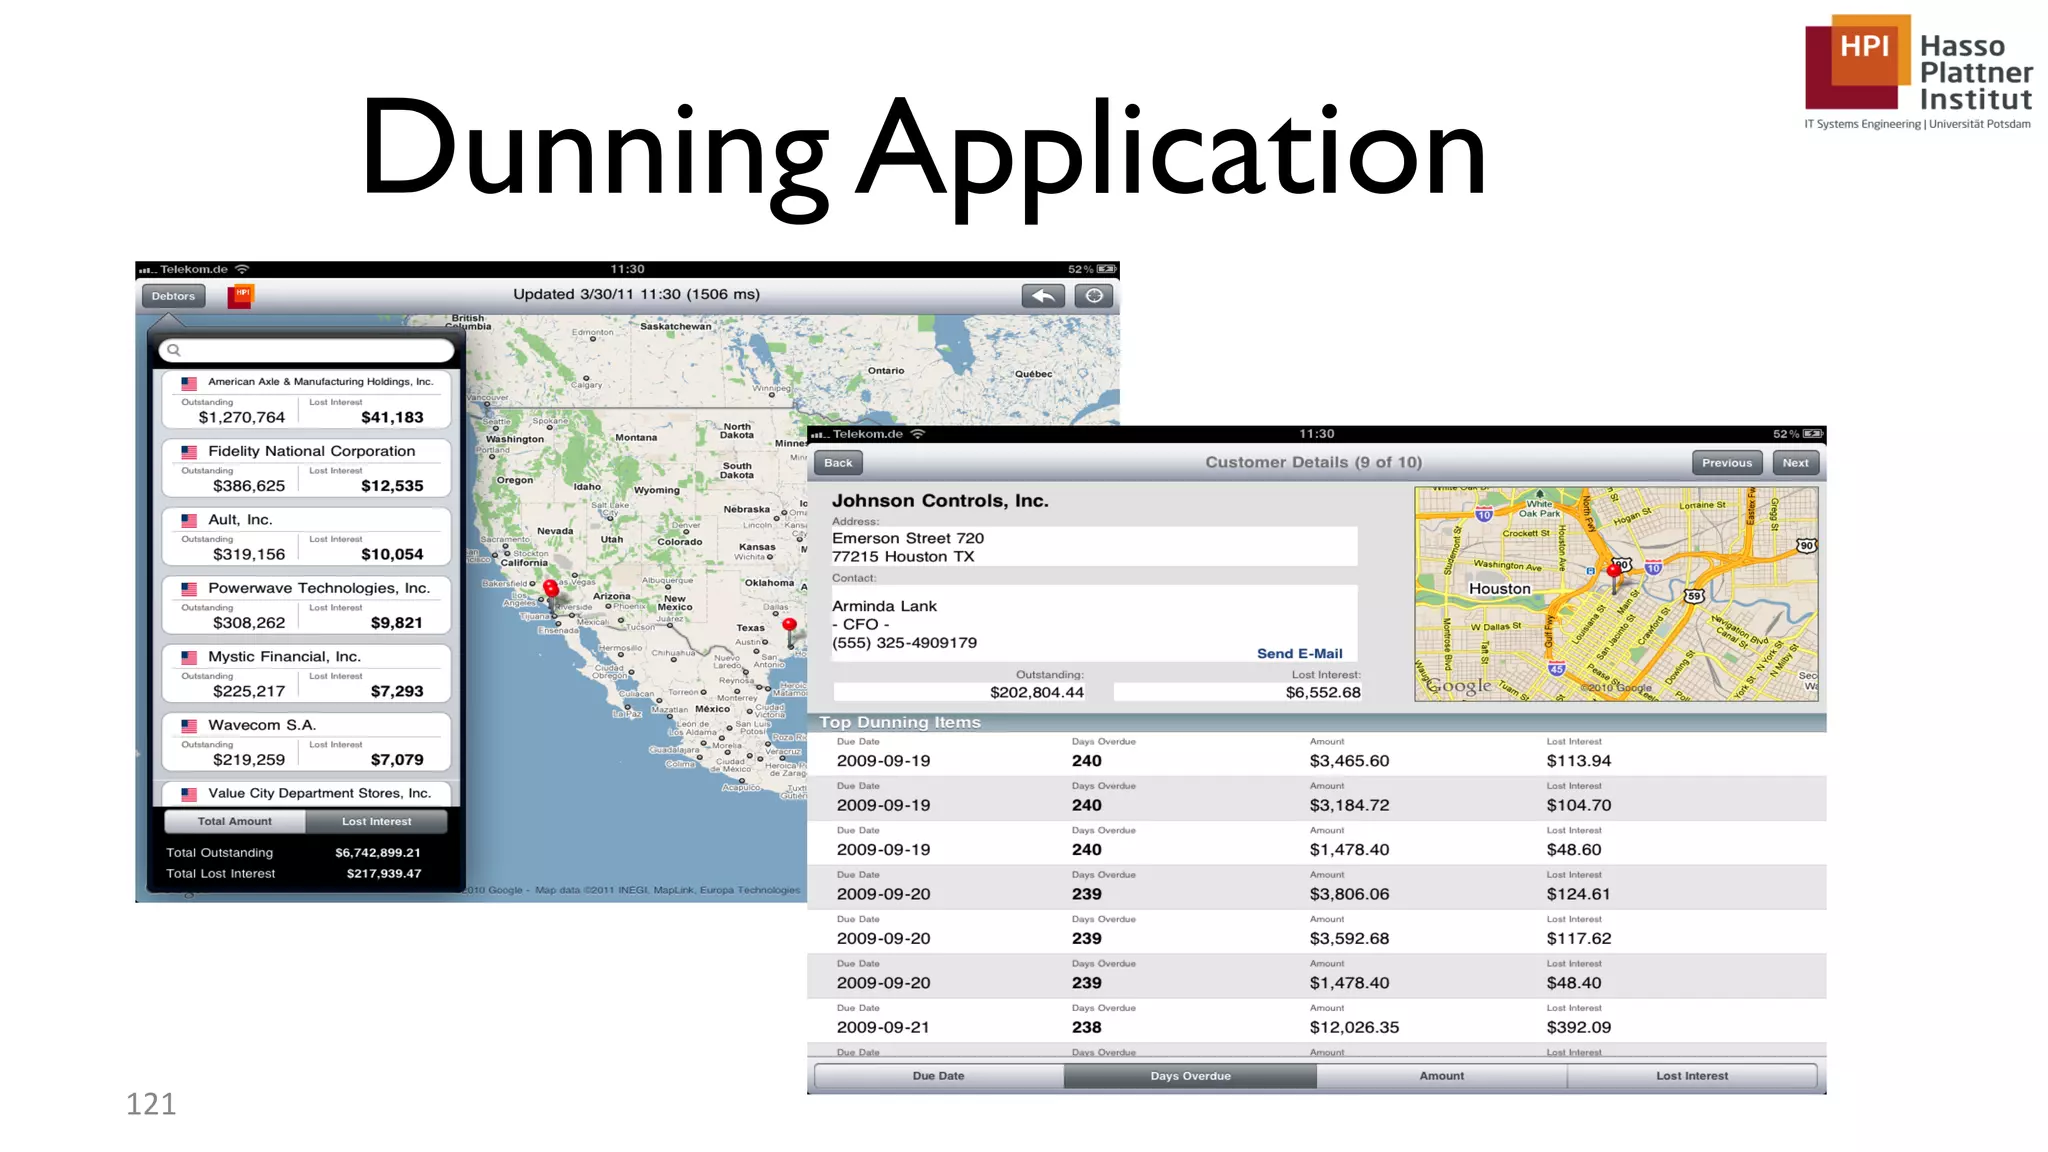Select dunning item with lost interest $48.40

pyautogui.click(x=1317, y=977)
